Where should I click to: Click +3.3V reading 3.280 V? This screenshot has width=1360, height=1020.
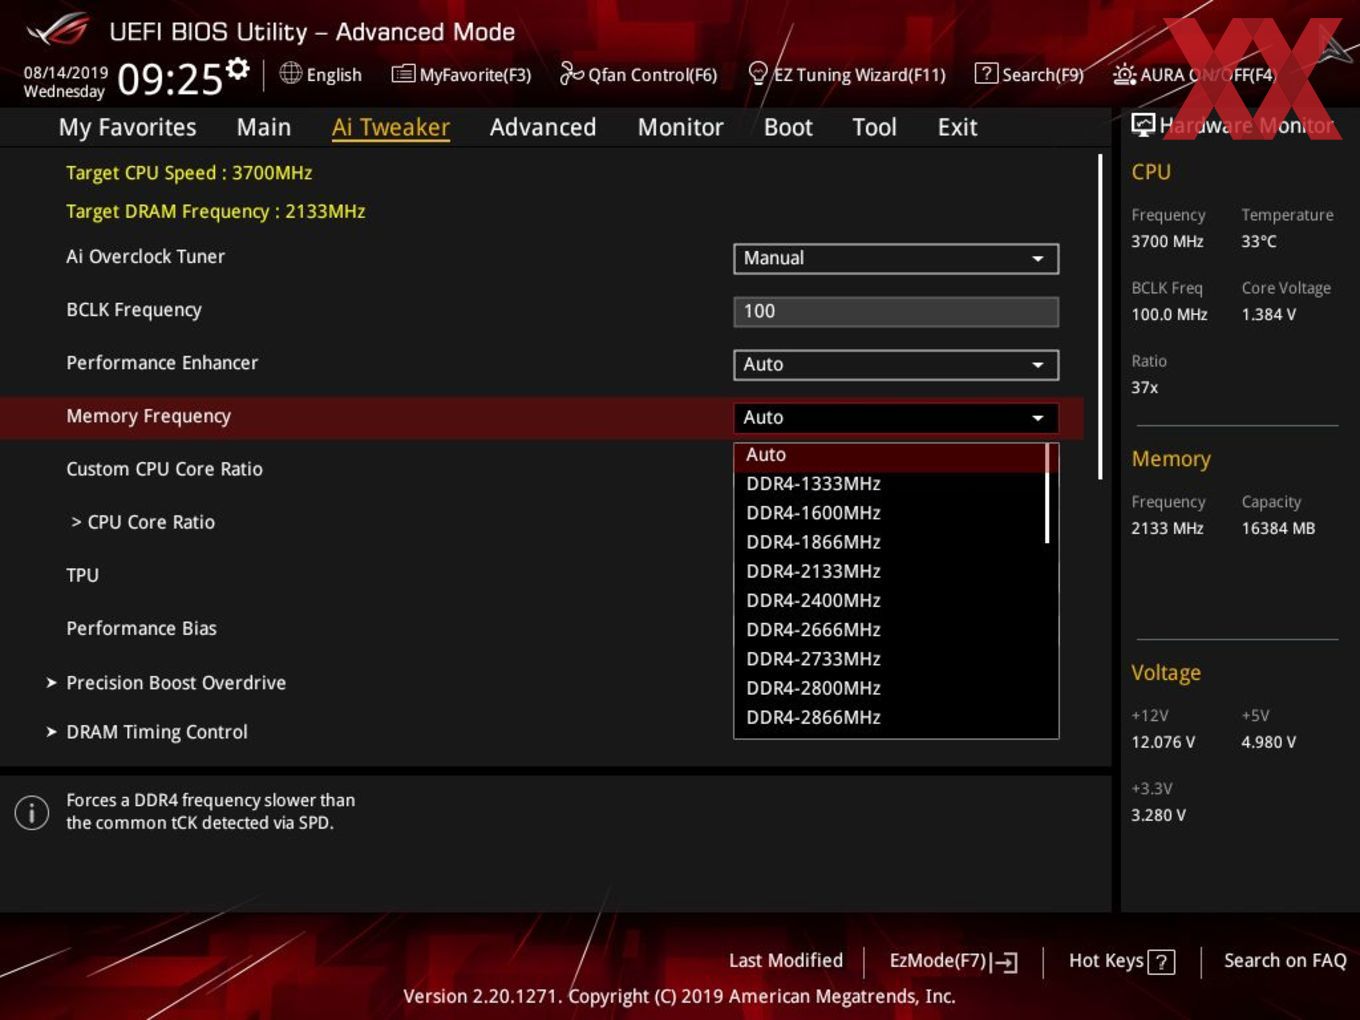pyautogui.click(x=1158, y=816)
